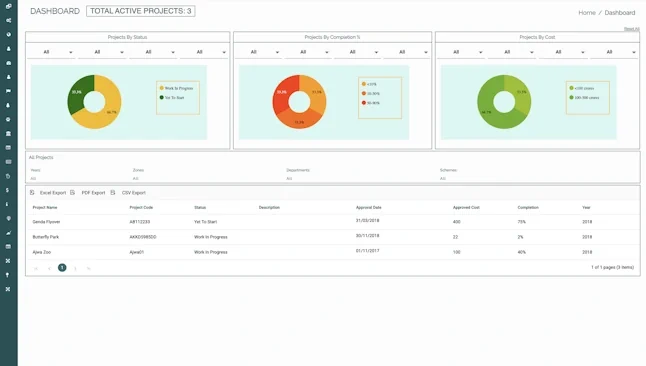Image resolution: width=646 pixels, height=366 pixels.
Task: Toggle the 50-90% legend entry
Action: (x=371, y=103)
